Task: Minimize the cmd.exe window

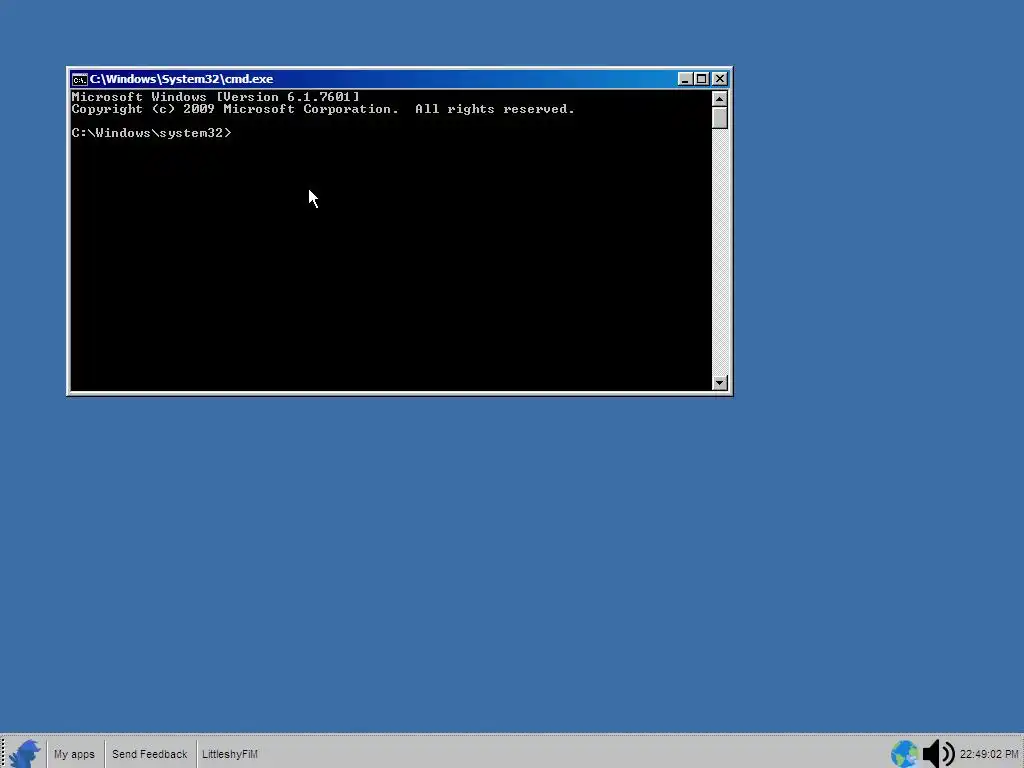Action: point(685,79)
